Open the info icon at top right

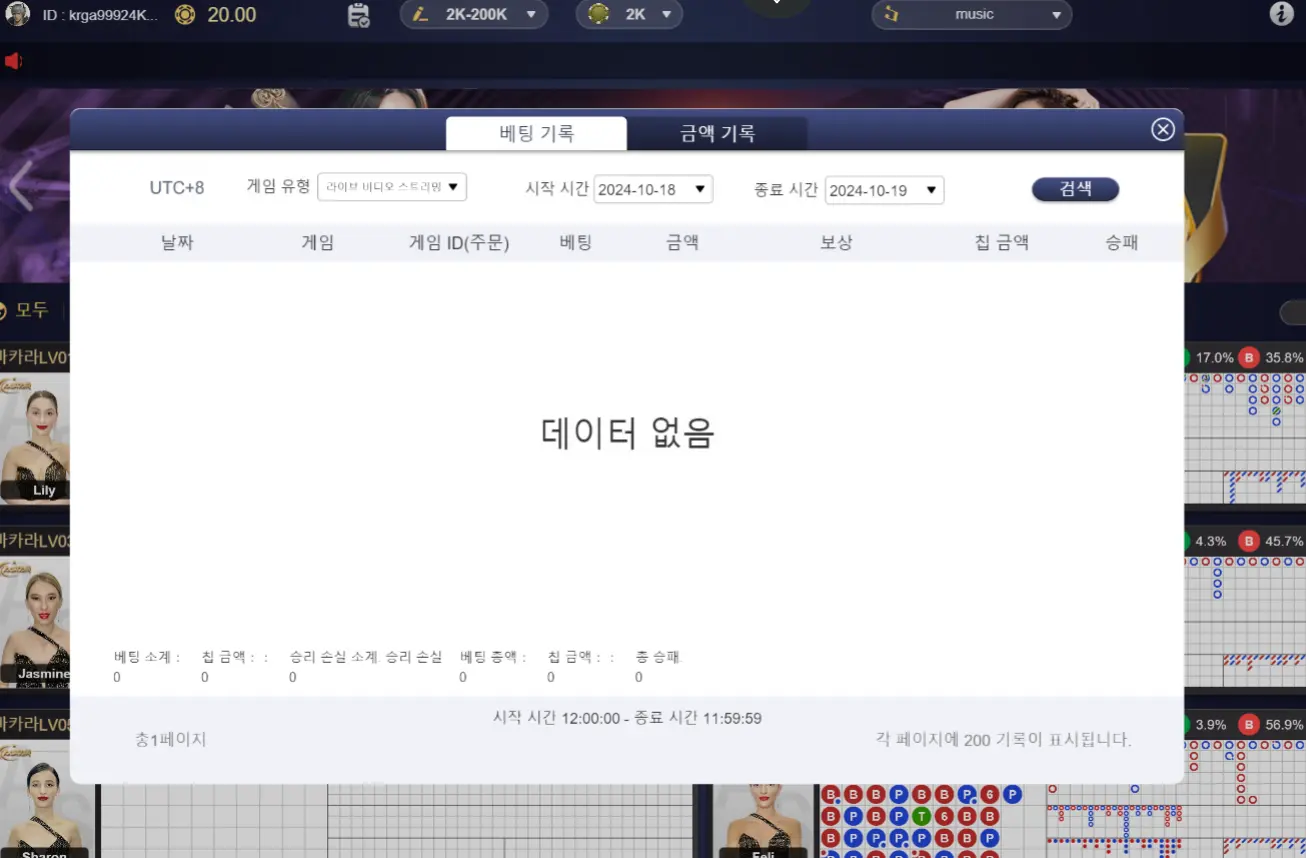click(1281, 14)
